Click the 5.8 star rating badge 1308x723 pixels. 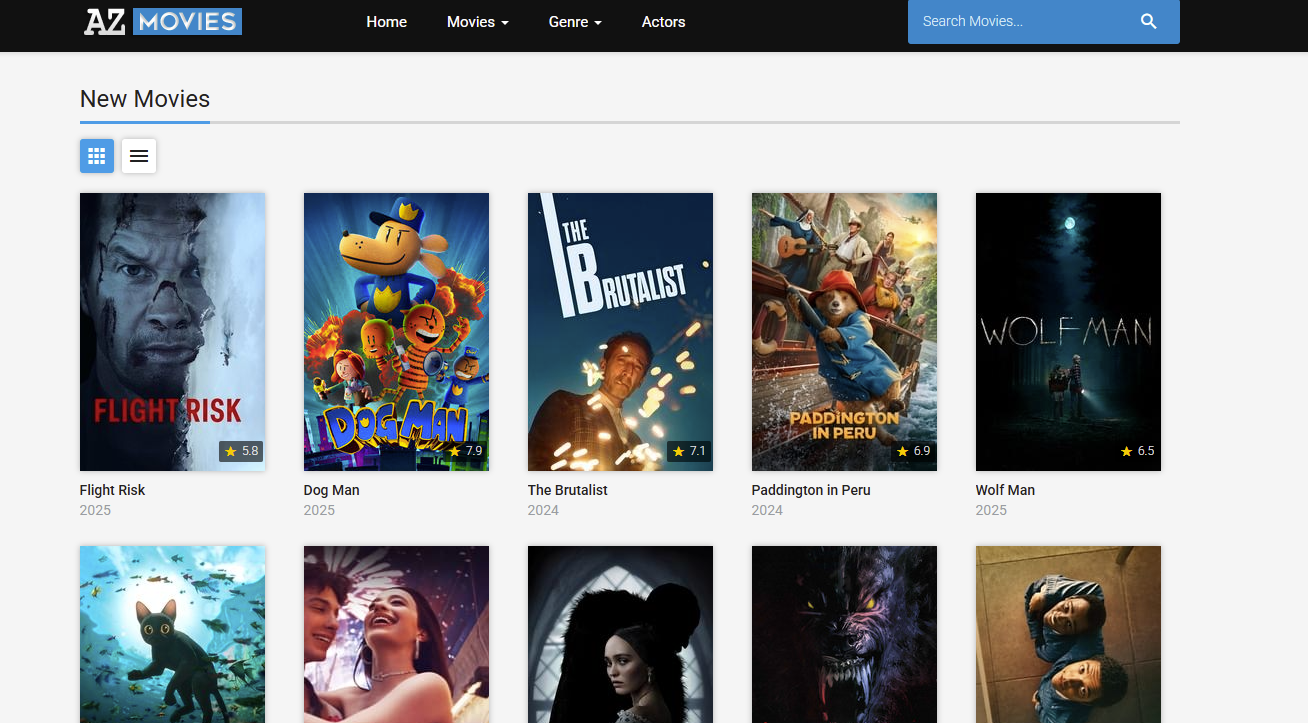tap(241, 451)
